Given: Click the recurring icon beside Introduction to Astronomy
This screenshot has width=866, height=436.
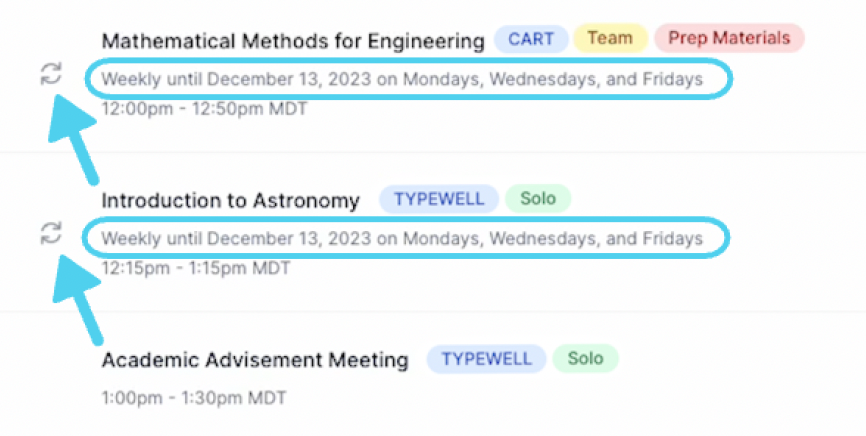Looking at the screenshot, I should coord(51,233).
